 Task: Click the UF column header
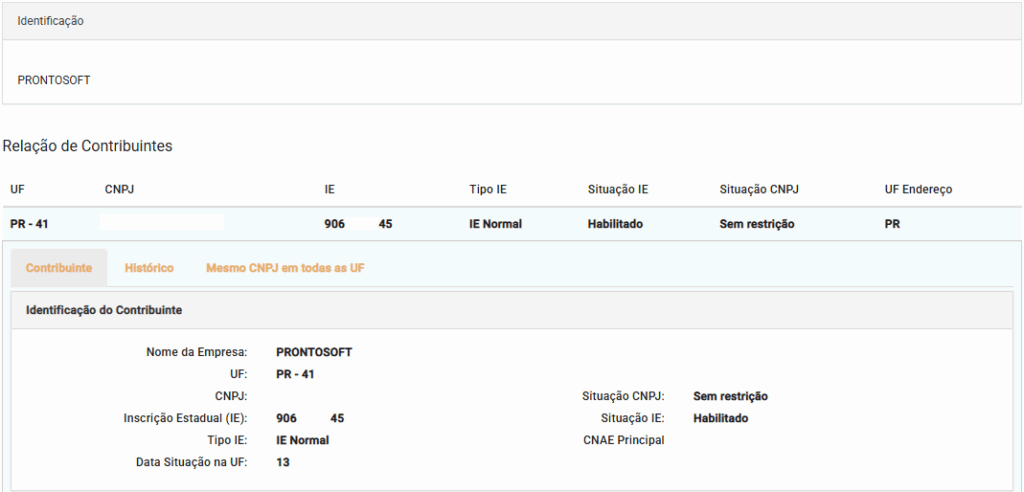click(x=18, y=190)
